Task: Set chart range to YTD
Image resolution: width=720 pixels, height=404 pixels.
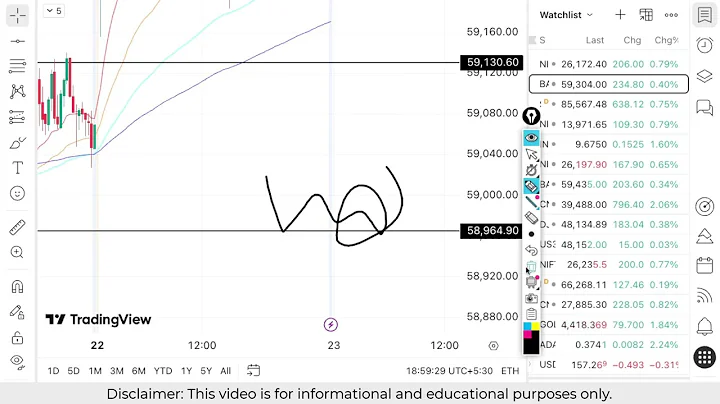Action: (x=163, y=371)
